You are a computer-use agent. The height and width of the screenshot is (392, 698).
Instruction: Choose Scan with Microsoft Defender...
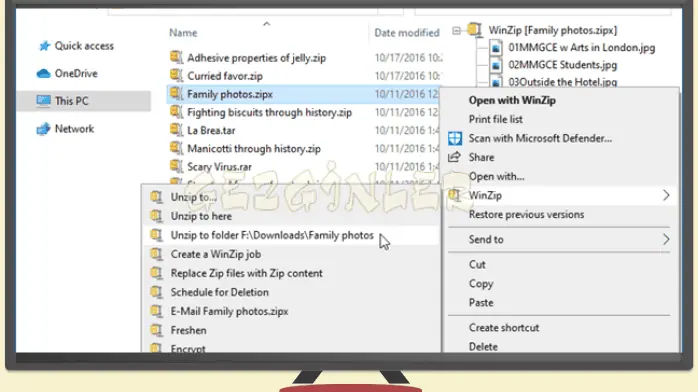tap(540, 138)
